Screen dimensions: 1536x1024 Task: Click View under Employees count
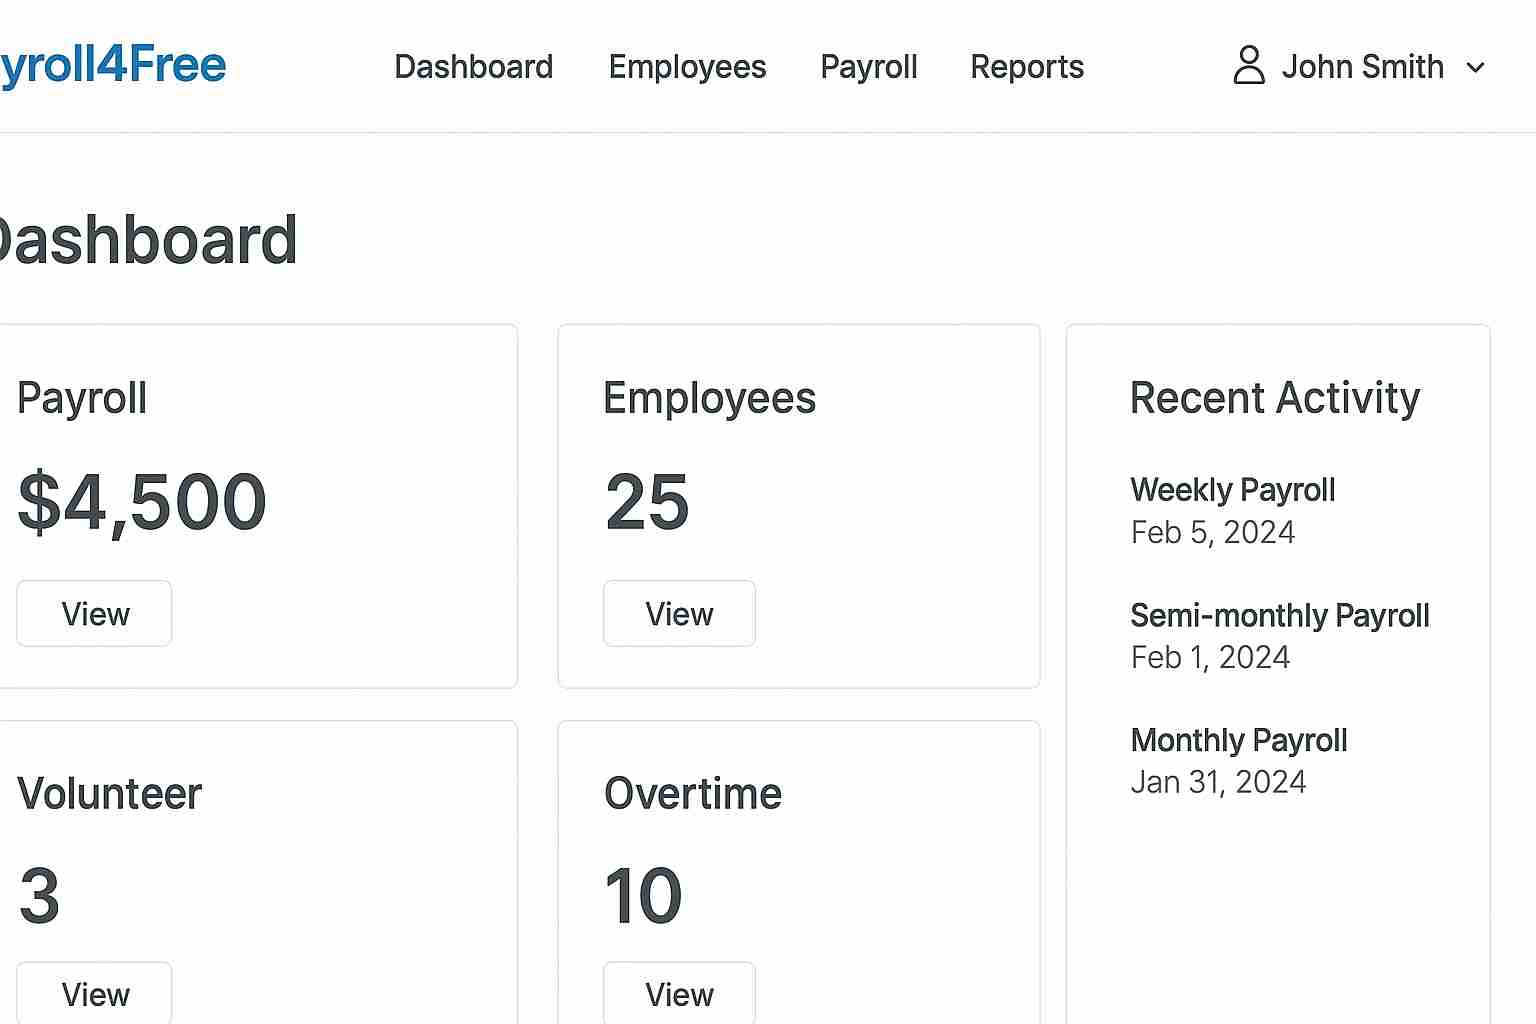679,613
